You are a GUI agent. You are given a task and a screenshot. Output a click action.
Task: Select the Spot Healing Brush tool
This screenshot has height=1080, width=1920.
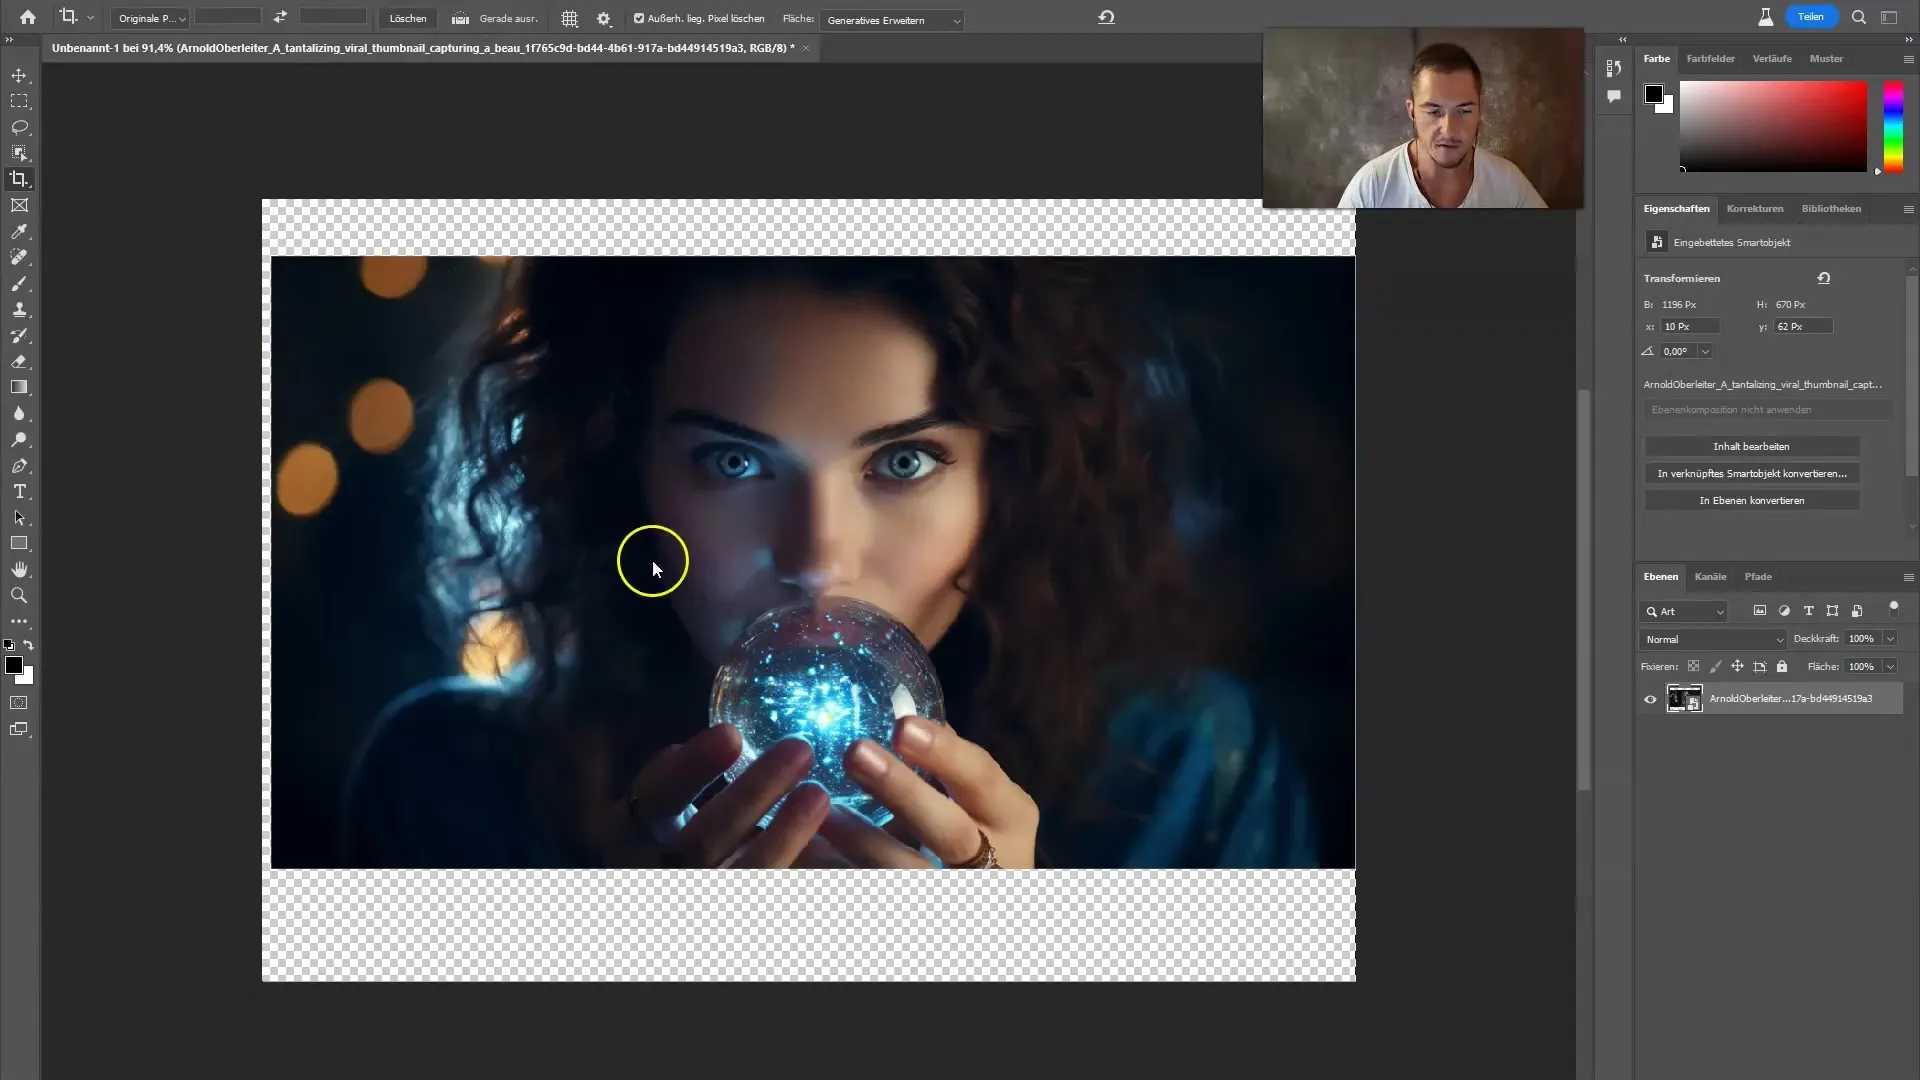(19, 257)
